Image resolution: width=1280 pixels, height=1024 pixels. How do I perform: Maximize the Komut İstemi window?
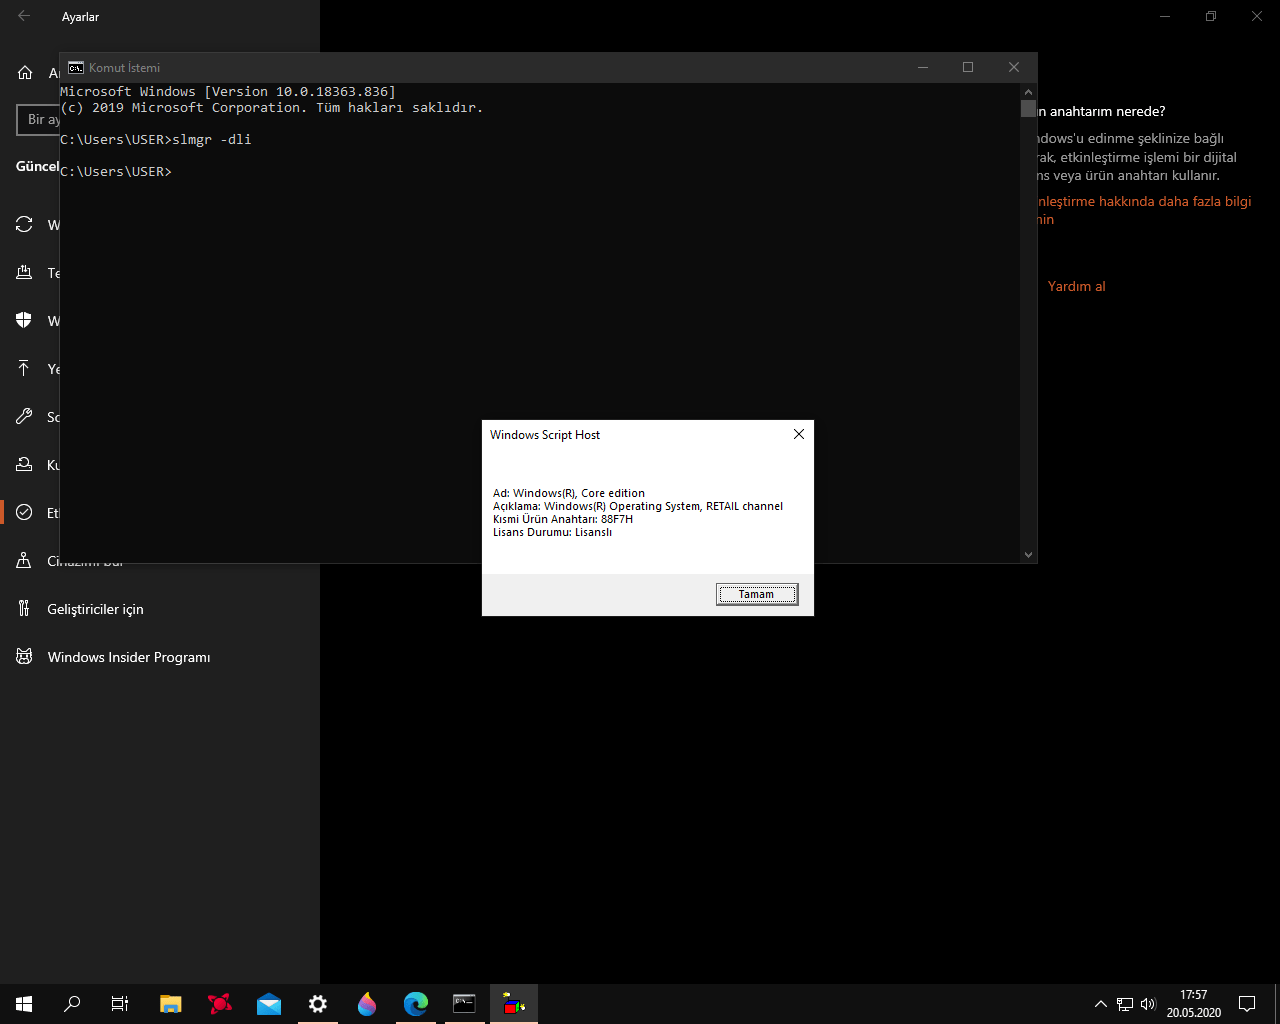point(968,68)
